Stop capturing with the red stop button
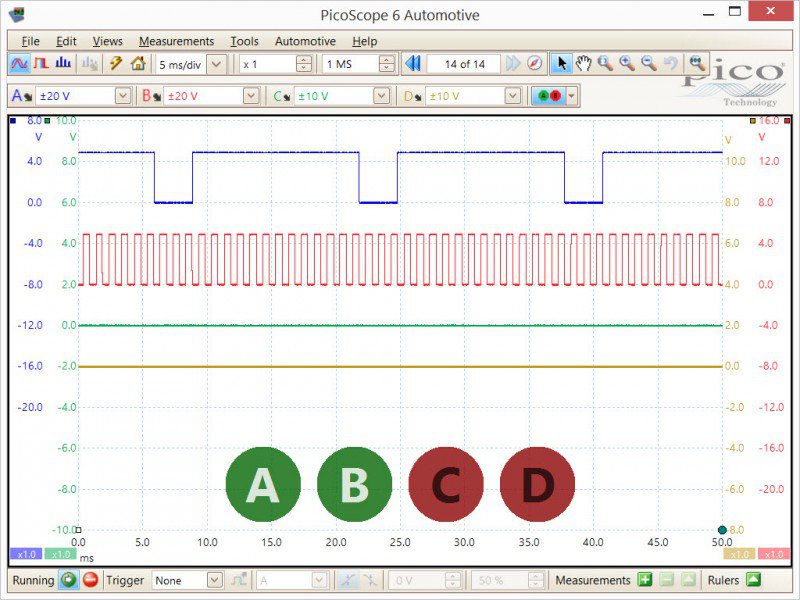 click(x=88, y=580)
